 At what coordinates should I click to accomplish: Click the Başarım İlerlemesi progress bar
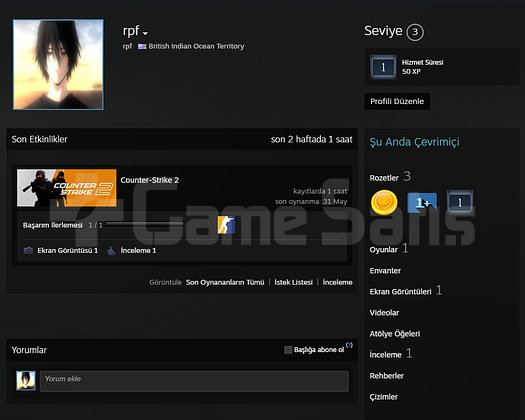tap(144, 224)
